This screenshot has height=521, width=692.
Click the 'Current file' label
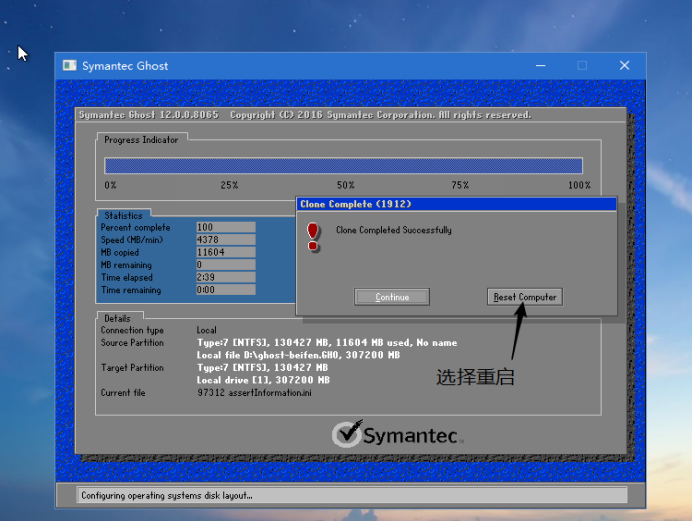click(x=123, y=393)
